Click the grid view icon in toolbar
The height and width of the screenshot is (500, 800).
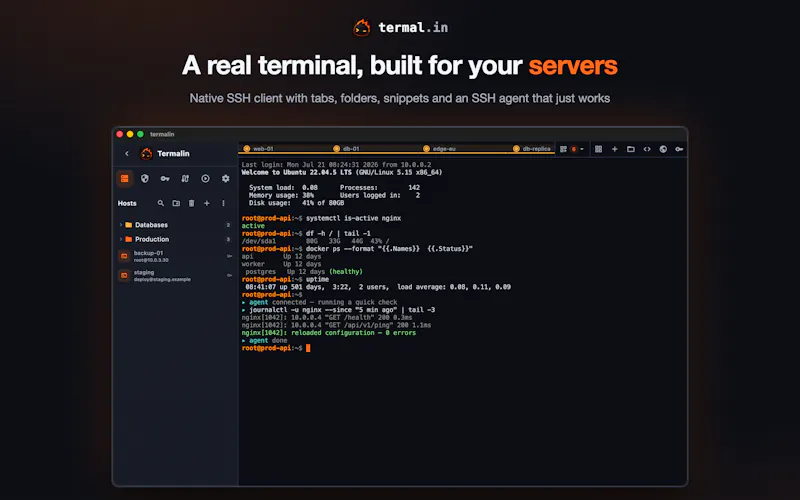(x=598, y=149)
